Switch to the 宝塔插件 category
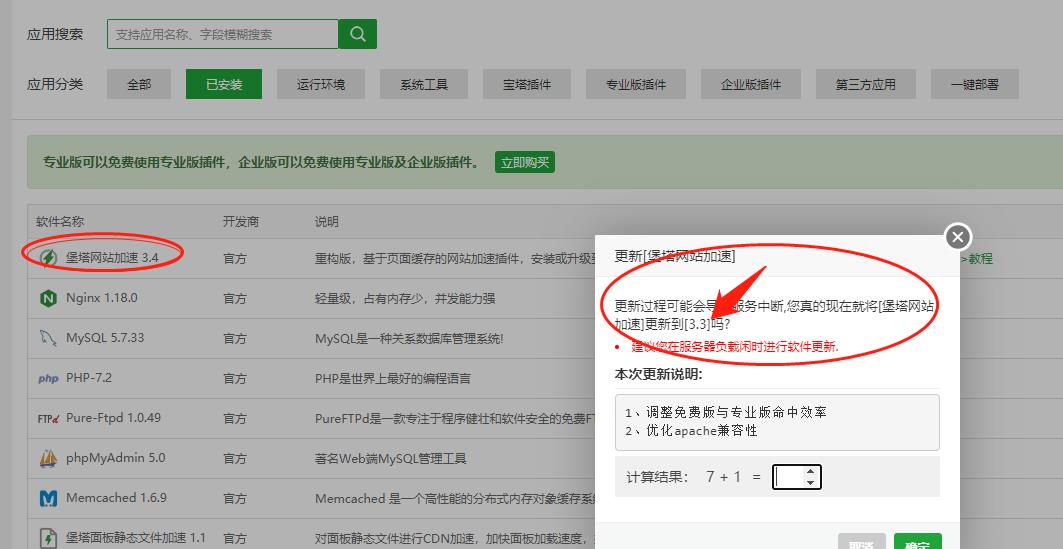This screenshot has width=1063, height=549. pos(527,84)
